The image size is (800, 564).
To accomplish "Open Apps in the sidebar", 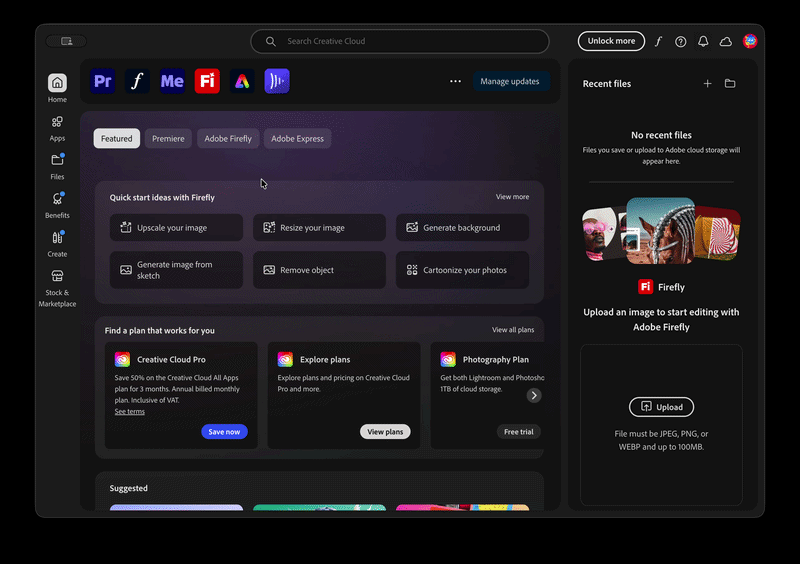I will [57, 128].
